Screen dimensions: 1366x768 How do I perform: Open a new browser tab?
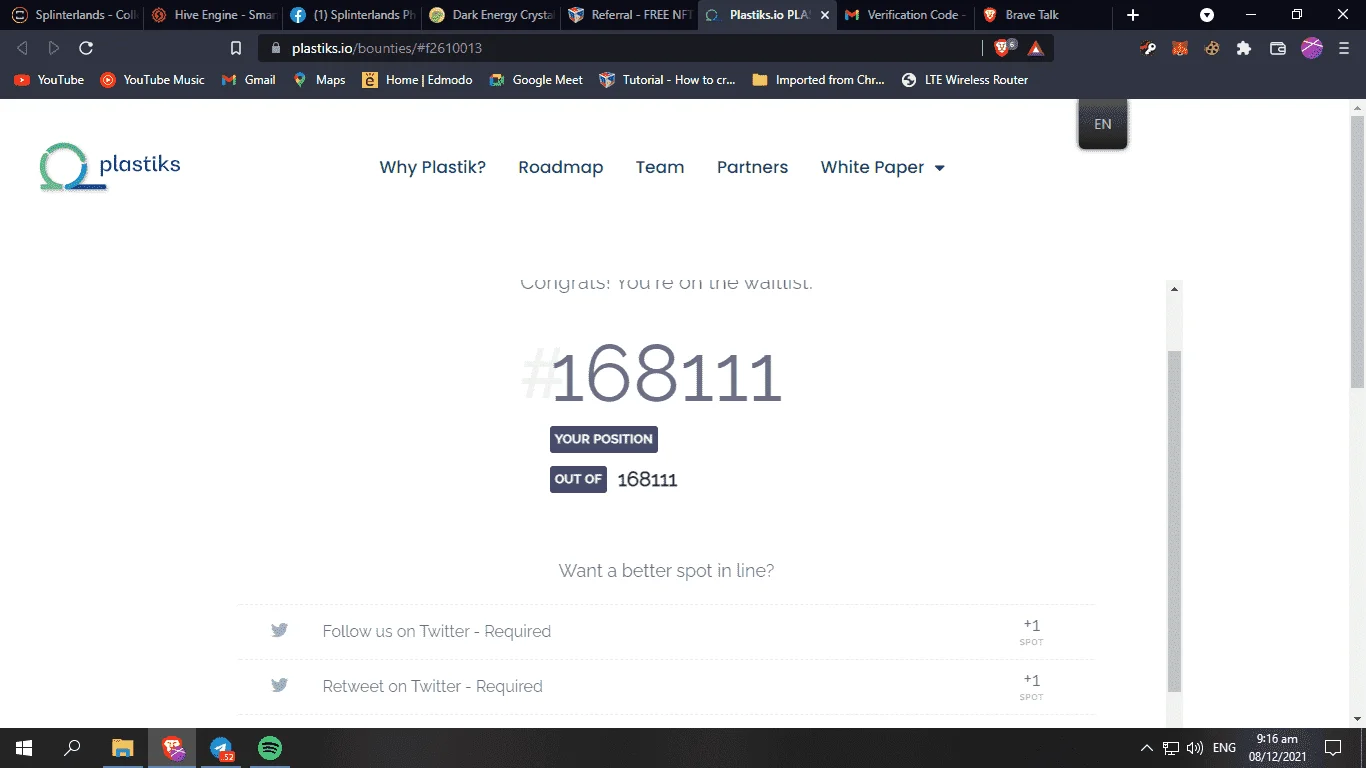click(x=1133, y=15)
